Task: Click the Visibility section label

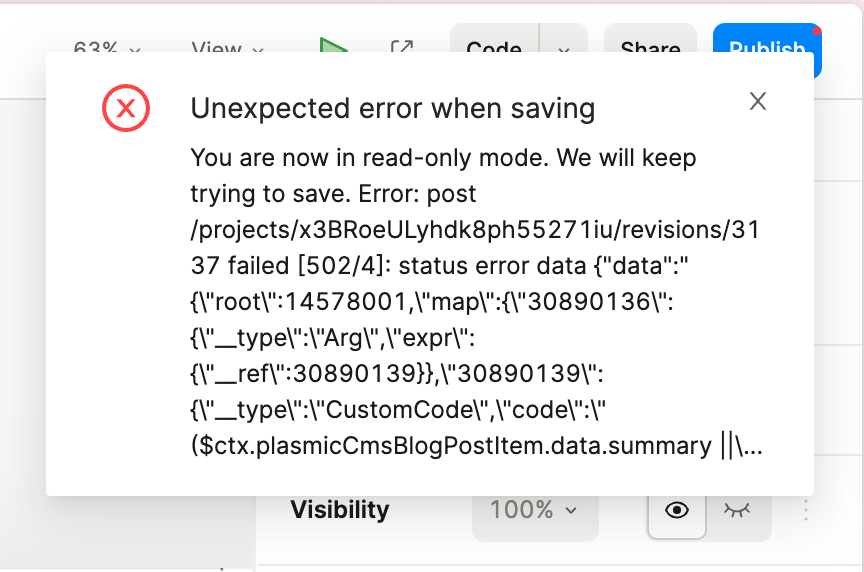Action: [x=340, y=510]
